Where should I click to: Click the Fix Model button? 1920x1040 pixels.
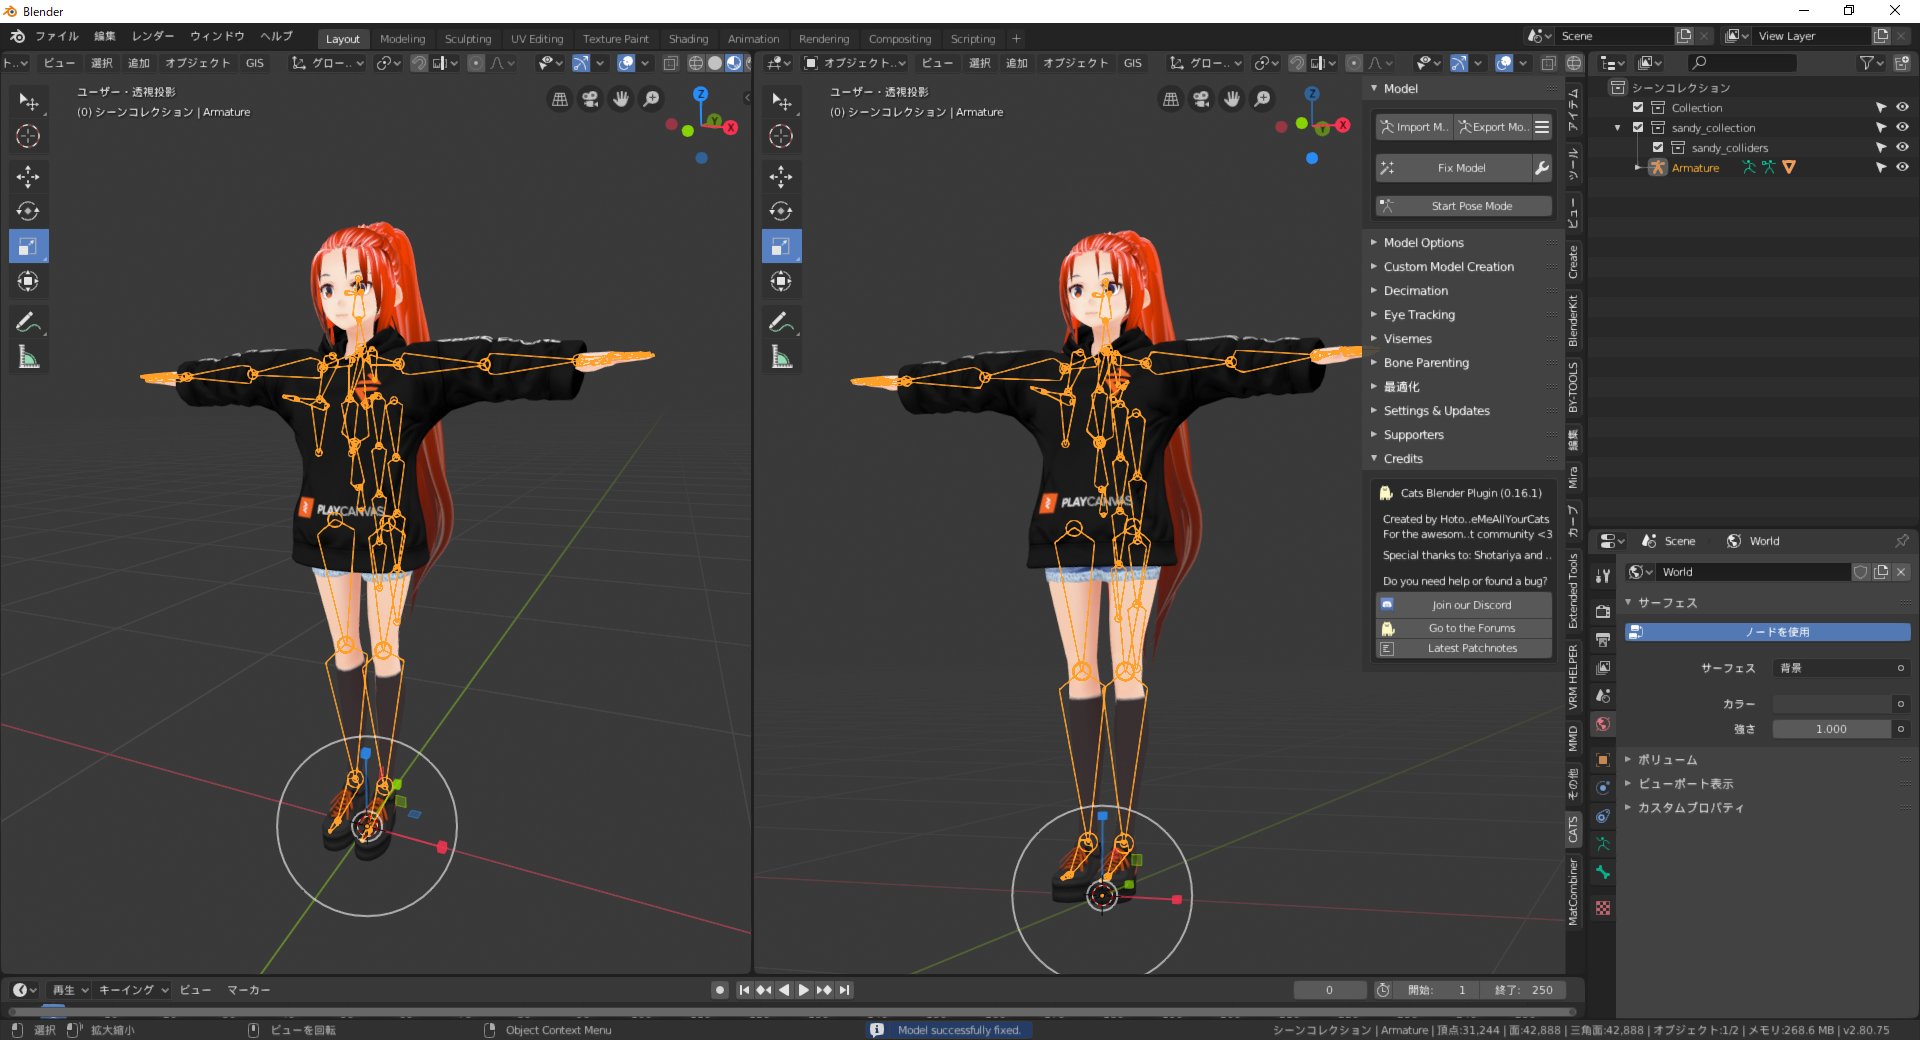point(1454,168)
